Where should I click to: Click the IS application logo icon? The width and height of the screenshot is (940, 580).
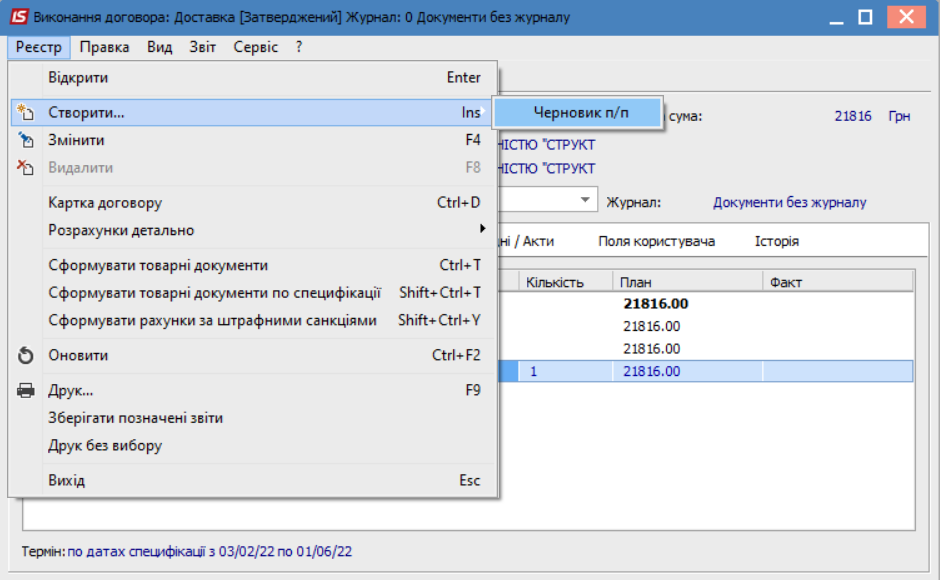(19, 17)
